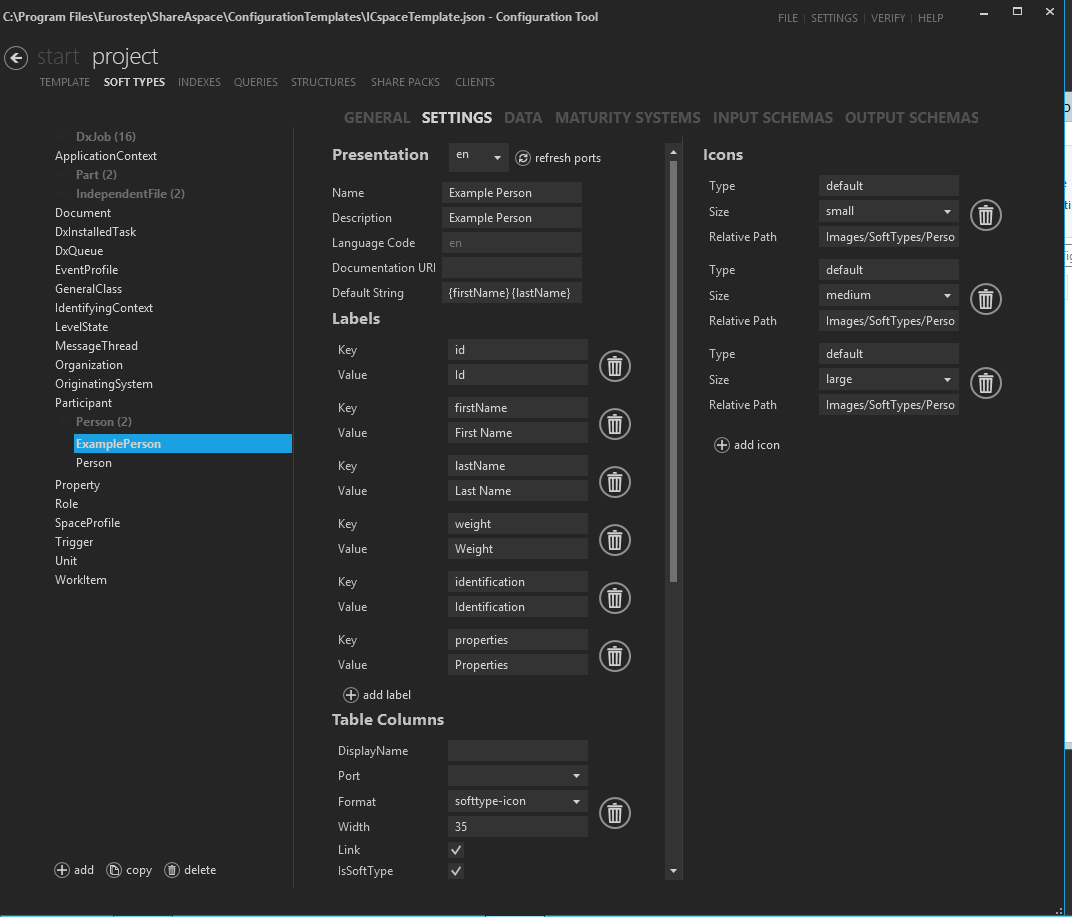Image resolution: width=1072 pixels, height=917 pixels.
Task: Select ExamplePerson in the soft type tree
Action: [183, 444]
